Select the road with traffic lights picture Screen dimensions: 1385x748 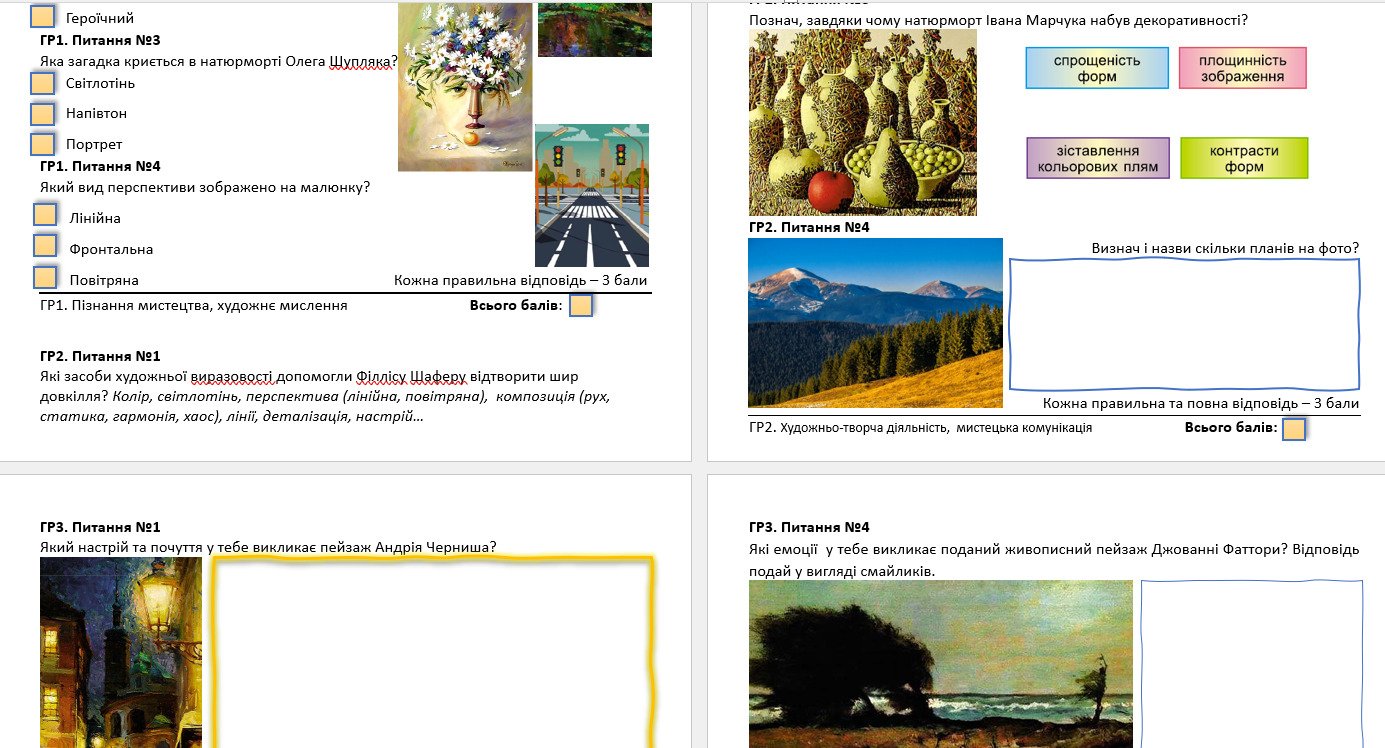pos(592,195)
